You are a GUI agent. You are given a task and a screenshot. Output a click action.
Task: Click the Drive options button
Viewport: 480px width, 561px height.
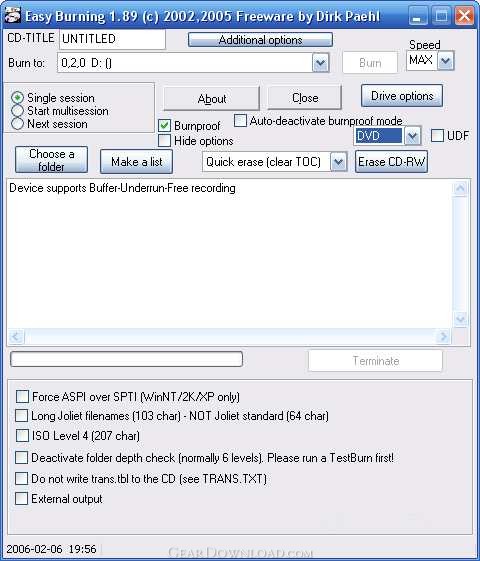[402, 96]
